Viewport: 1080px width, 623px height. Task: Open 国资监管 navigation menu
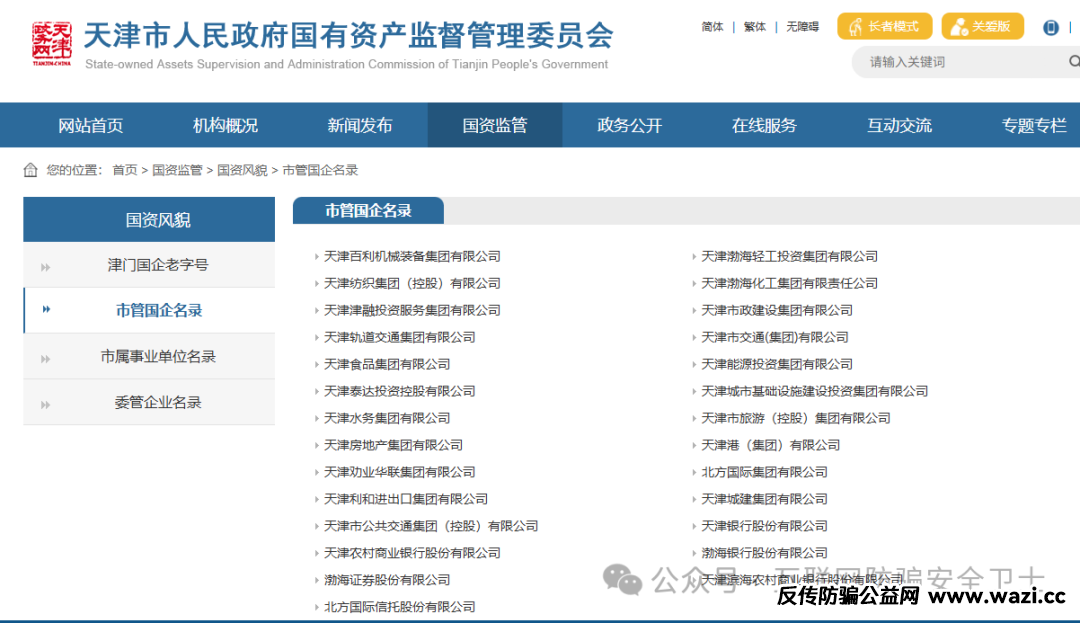(x=495, y=125)
